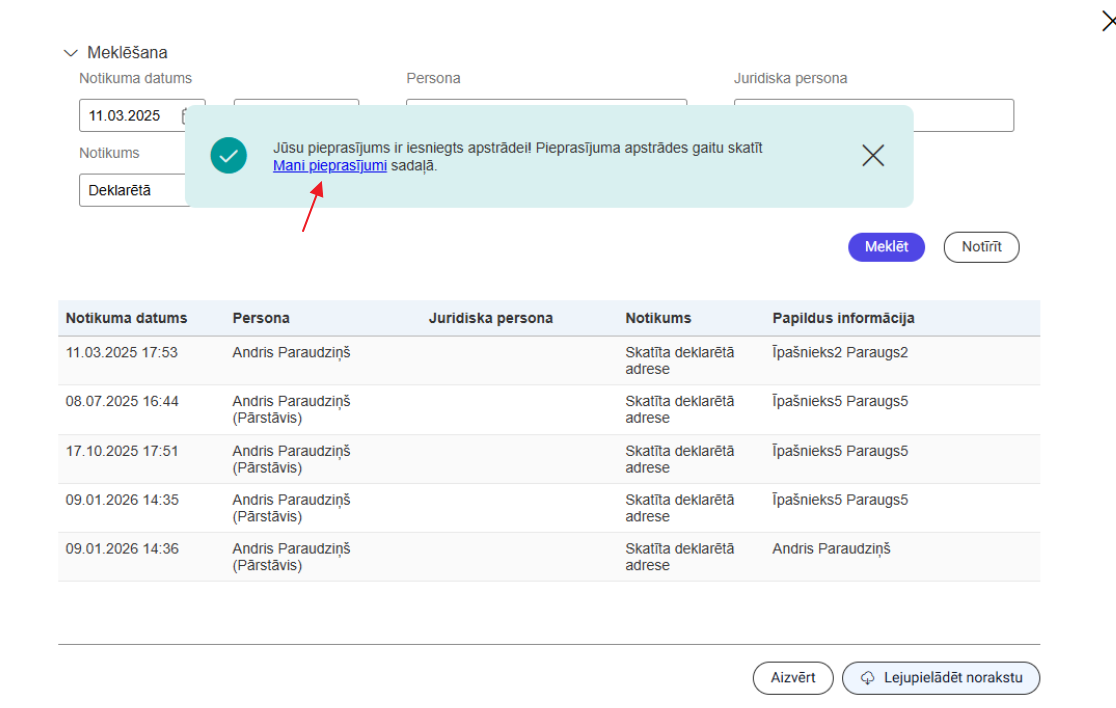Click the cloud download icon beside Lejupielādēt norakstu
The height and width of the screenshot is (708, 1116).
[x=866, y=678]
